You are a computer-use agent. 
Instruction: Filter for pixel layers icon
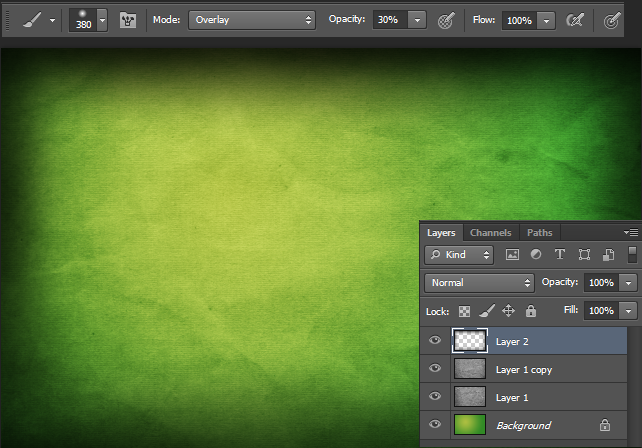(512, 255)
